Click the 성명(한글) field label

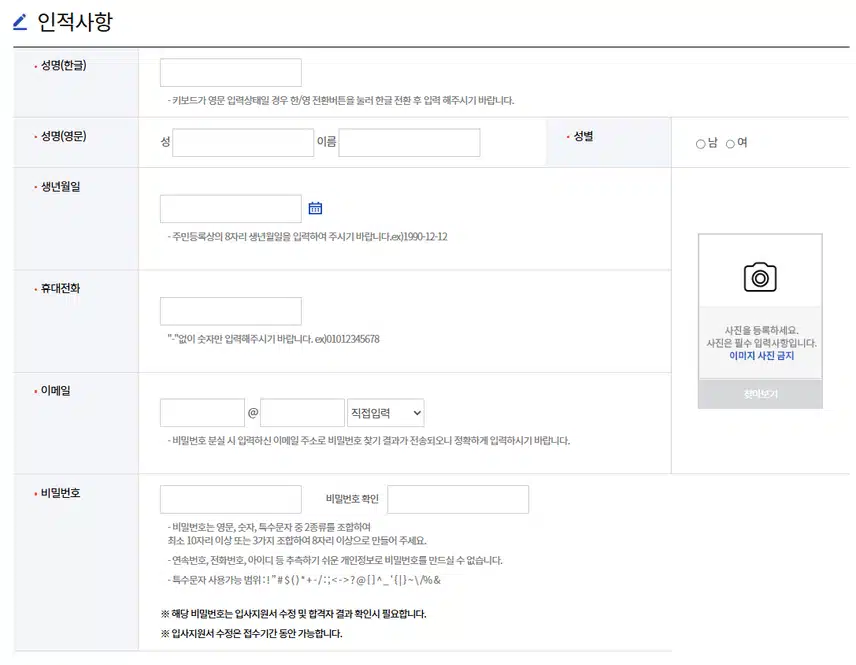click(x=63, y=66)
